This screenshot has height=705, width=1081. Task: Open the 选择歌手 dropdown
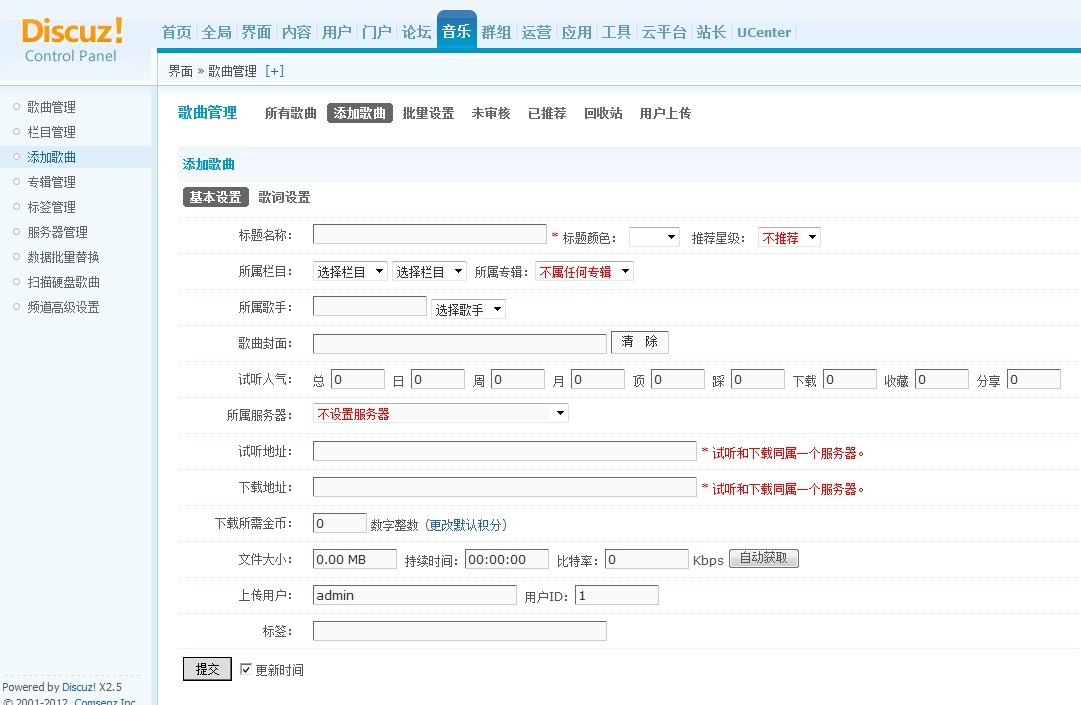click(468, 310)
